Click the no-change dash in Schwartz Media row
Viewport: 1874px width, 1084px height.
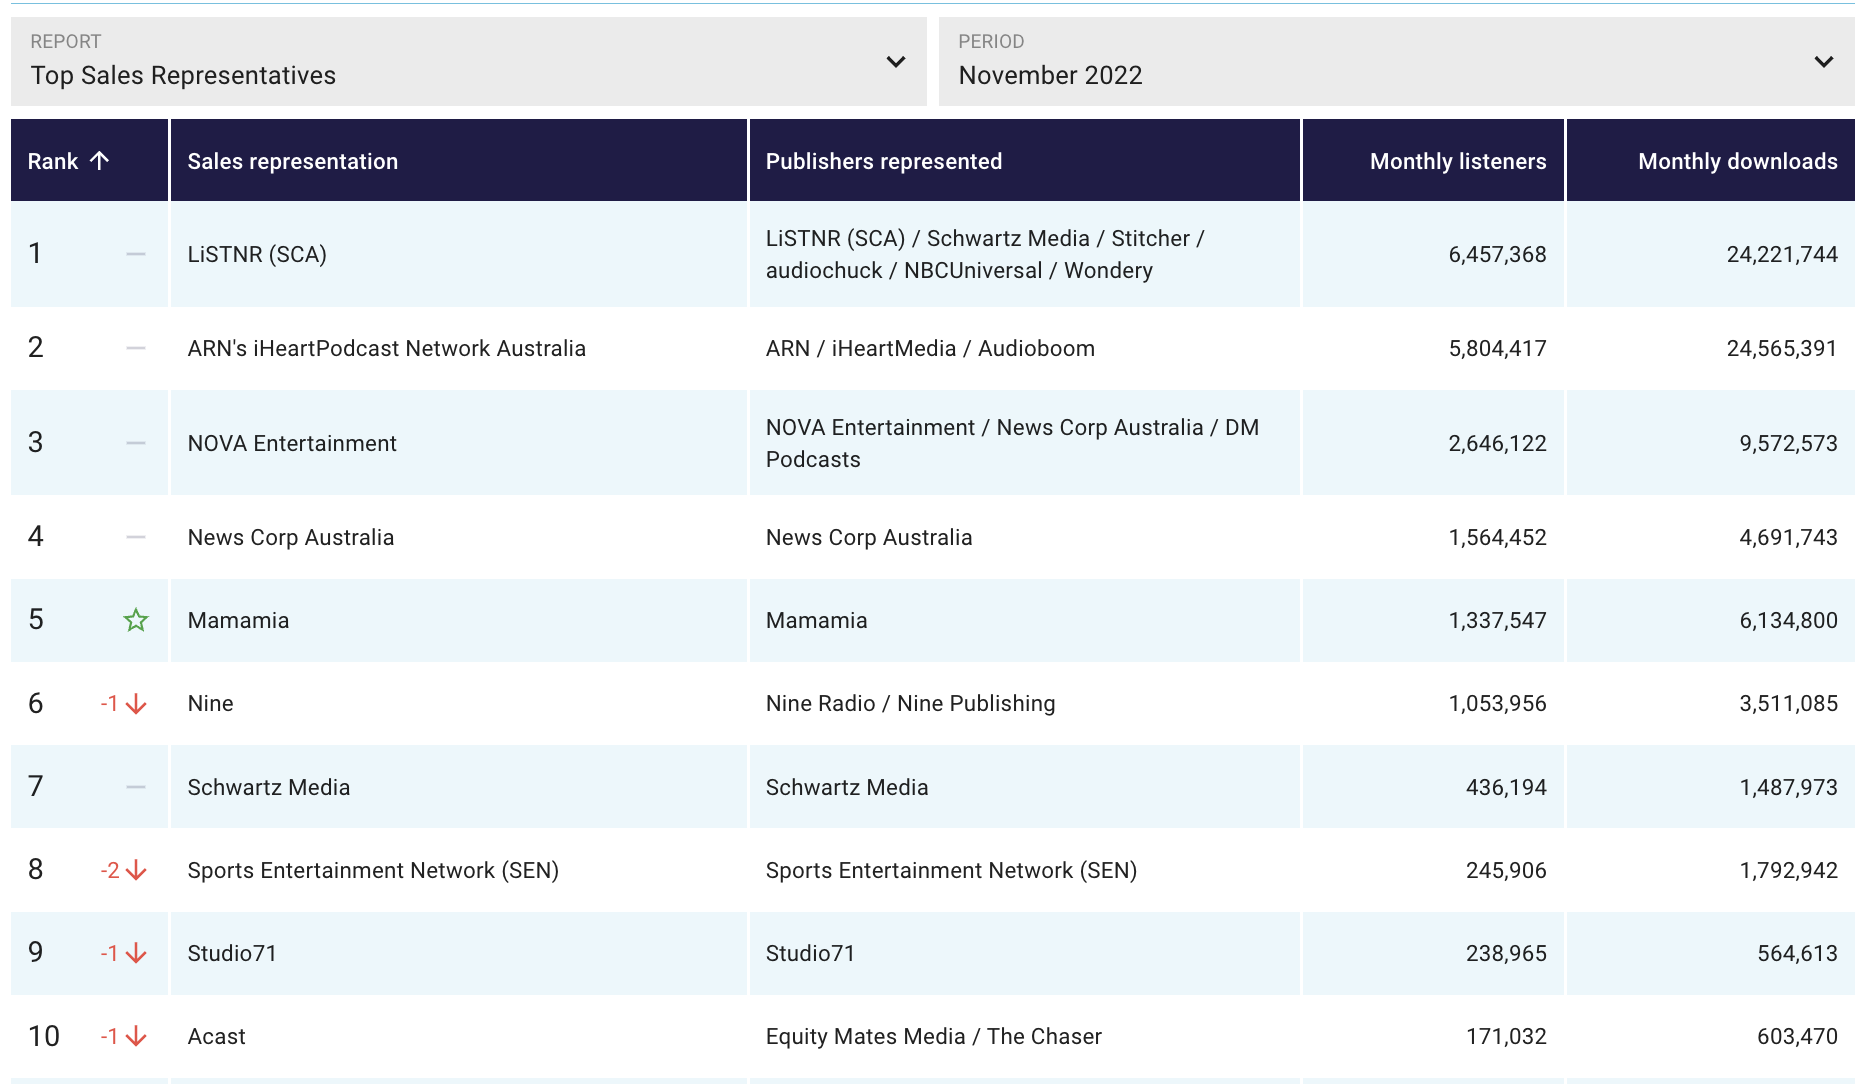136,787
